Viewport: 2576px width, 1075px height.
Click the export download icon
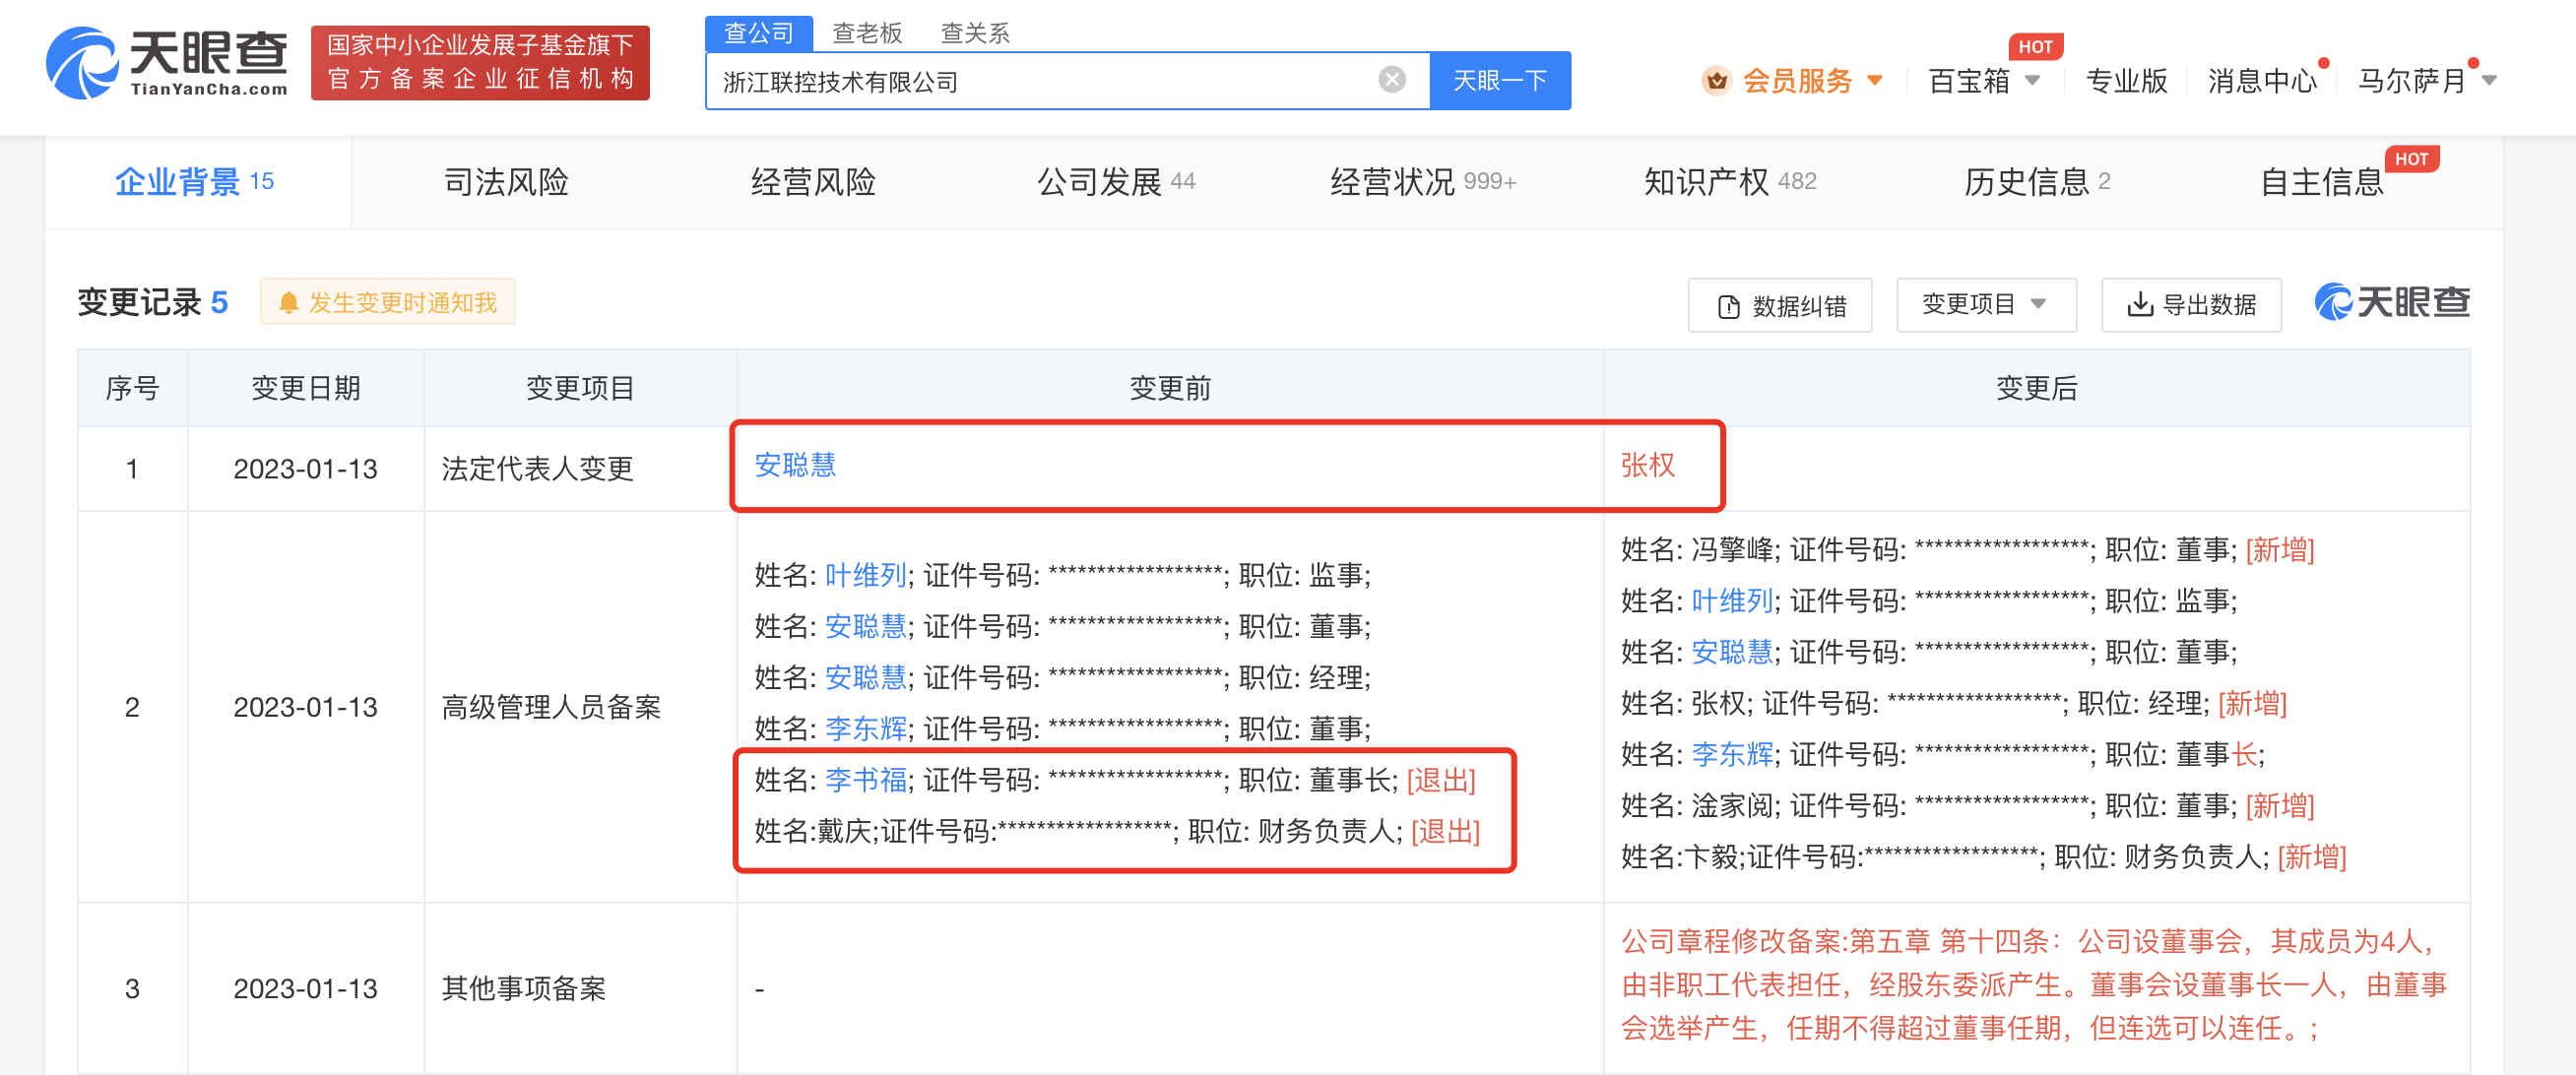2139,304
